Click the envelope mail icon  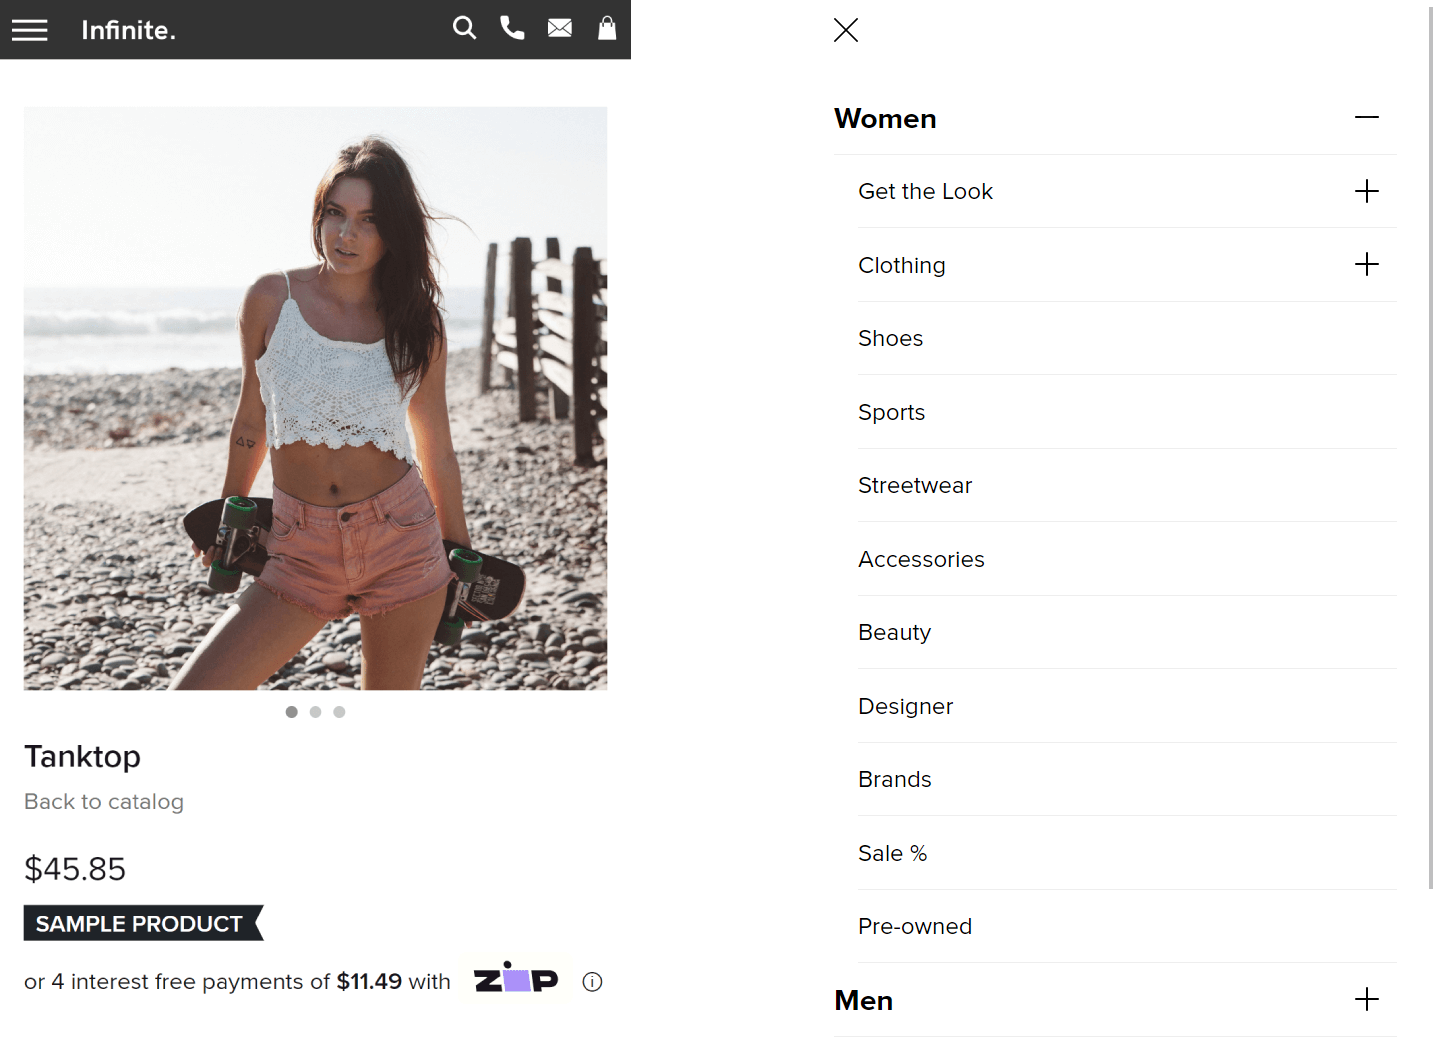(560, 28)
